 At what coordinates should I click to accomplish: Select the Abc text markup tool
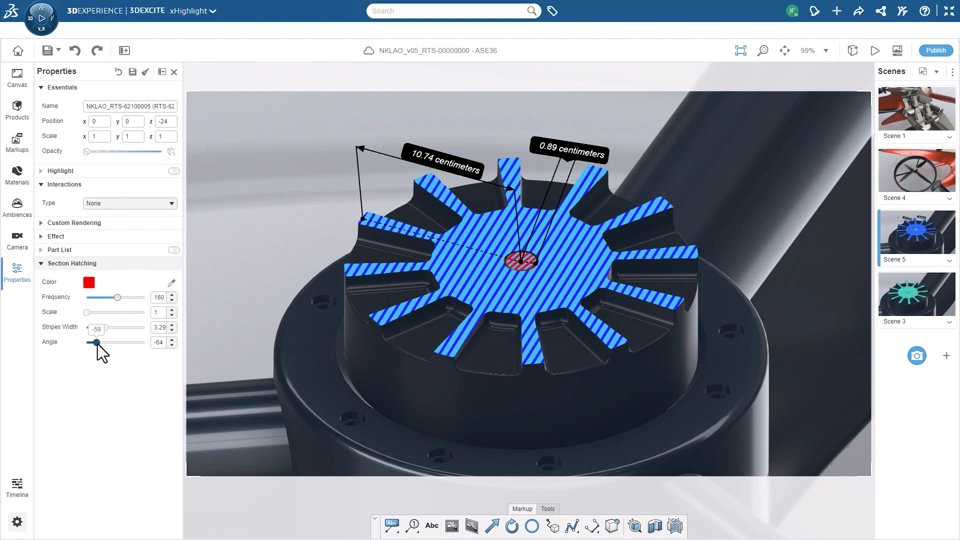[x=432, y=525]
